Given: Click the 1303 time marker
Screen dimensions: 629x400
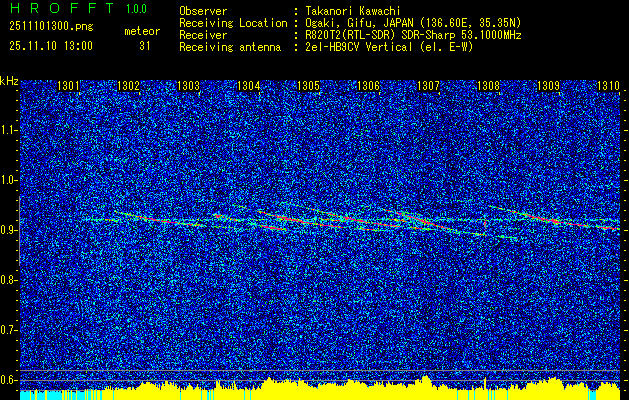Looking at the screenshot, I should coord(189,86).
